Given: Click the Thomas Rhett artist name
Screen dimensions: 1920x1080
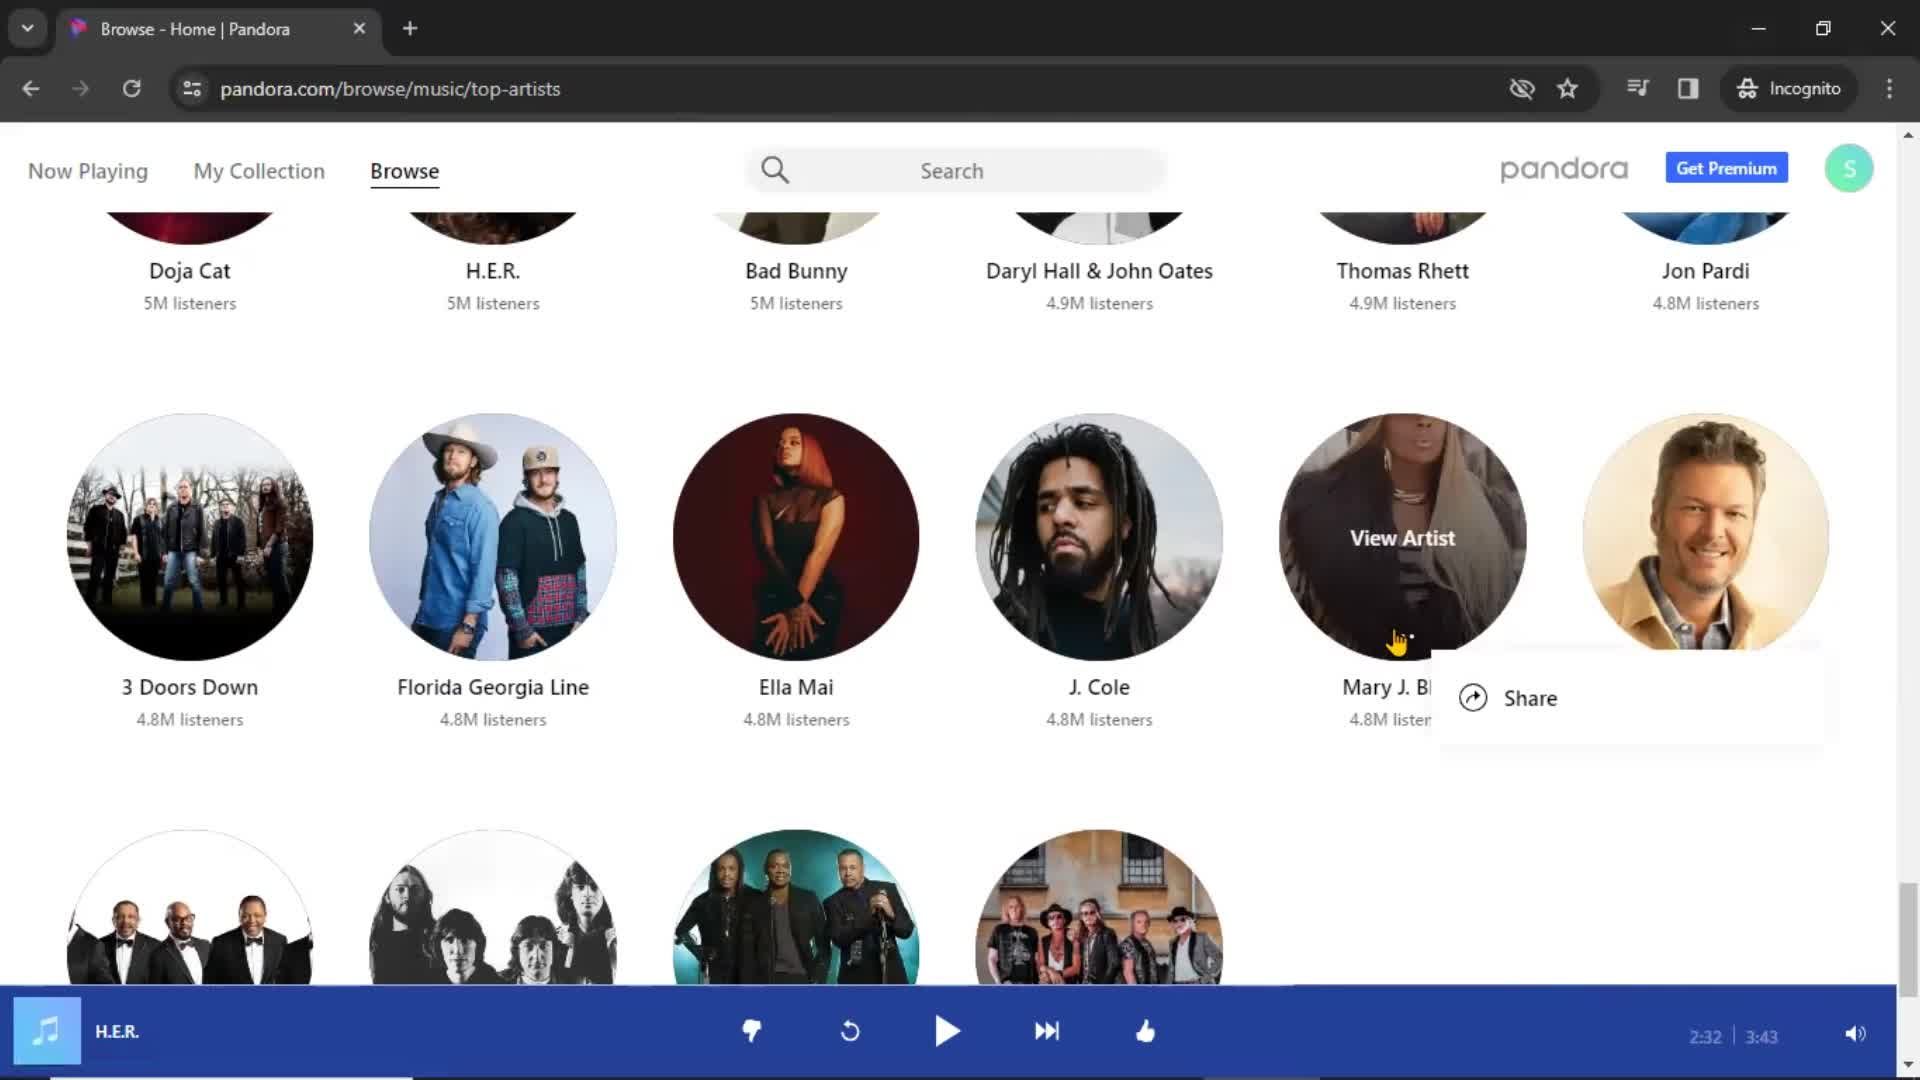Looking at the screenshot, I should (x=1402, y=271).
